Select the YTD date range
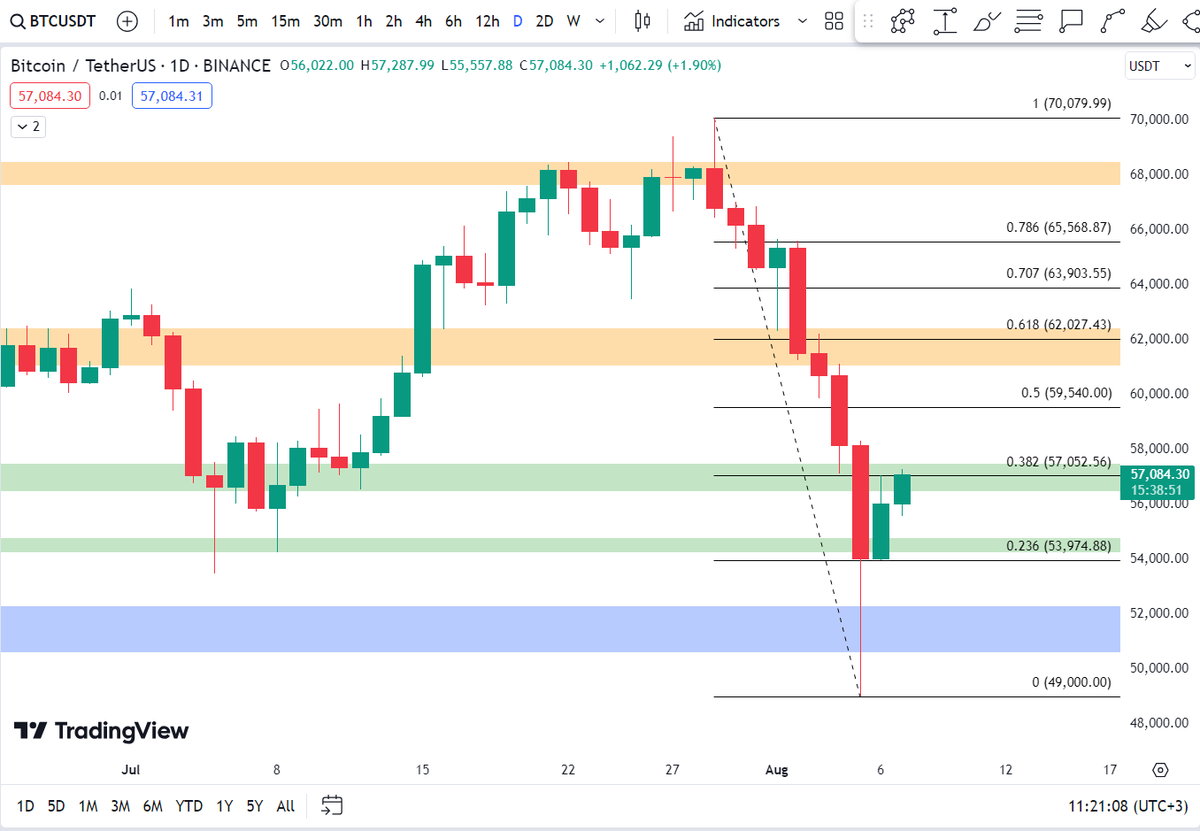1200x831 pixels. click(x=189, y=805)
